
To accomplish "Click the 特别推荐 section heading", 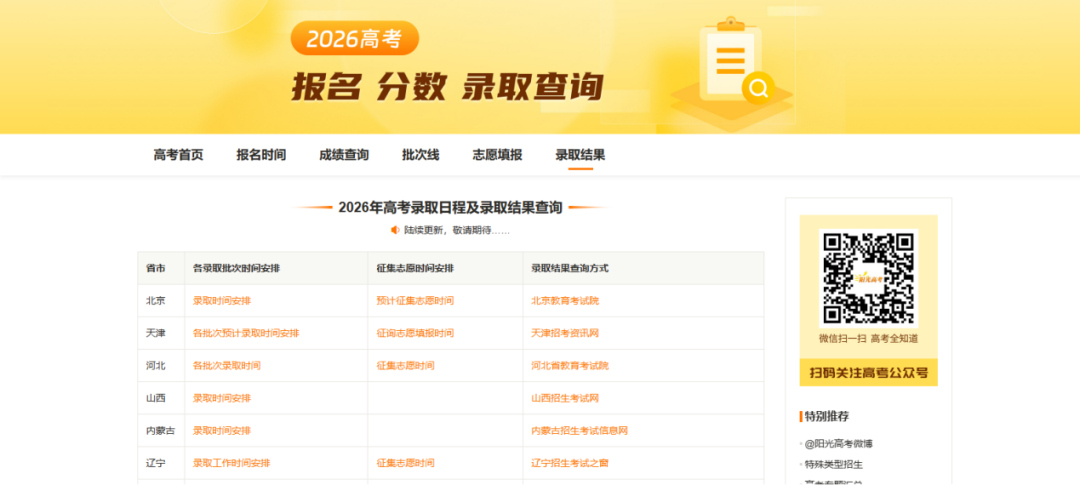I will tap(827, 416).
